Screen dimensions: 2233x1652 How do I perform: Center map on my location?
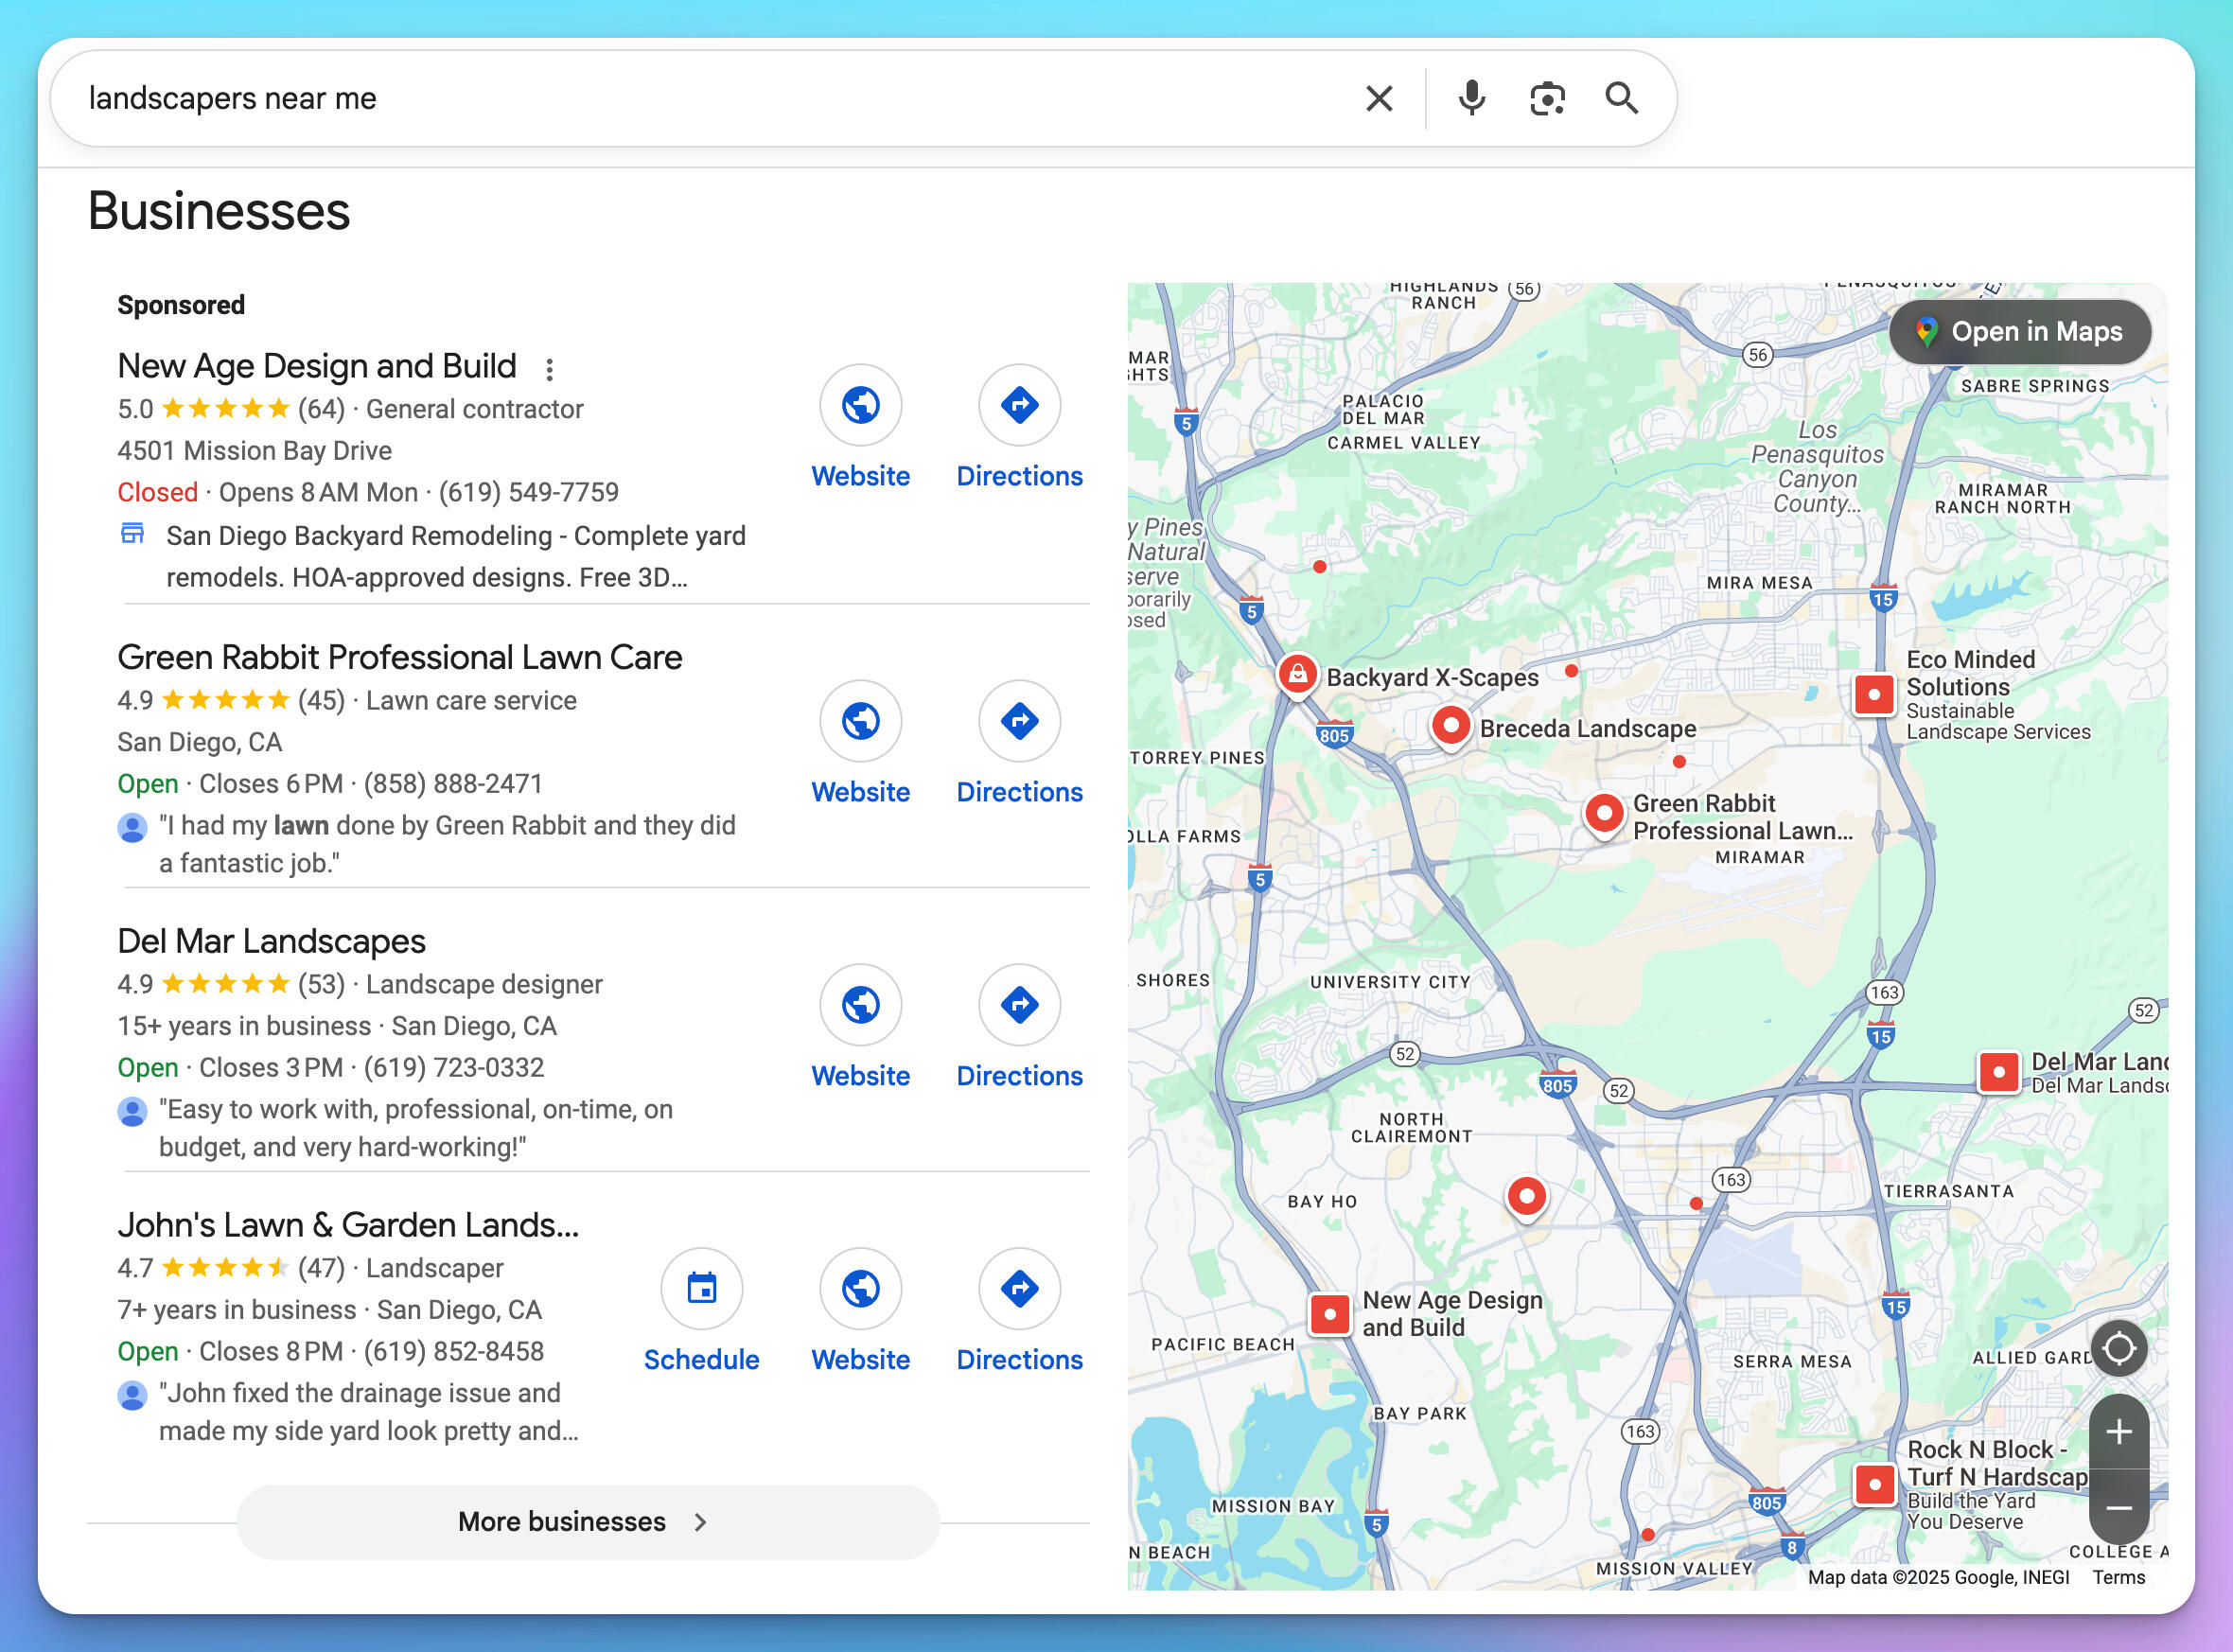[2118, 1349]
